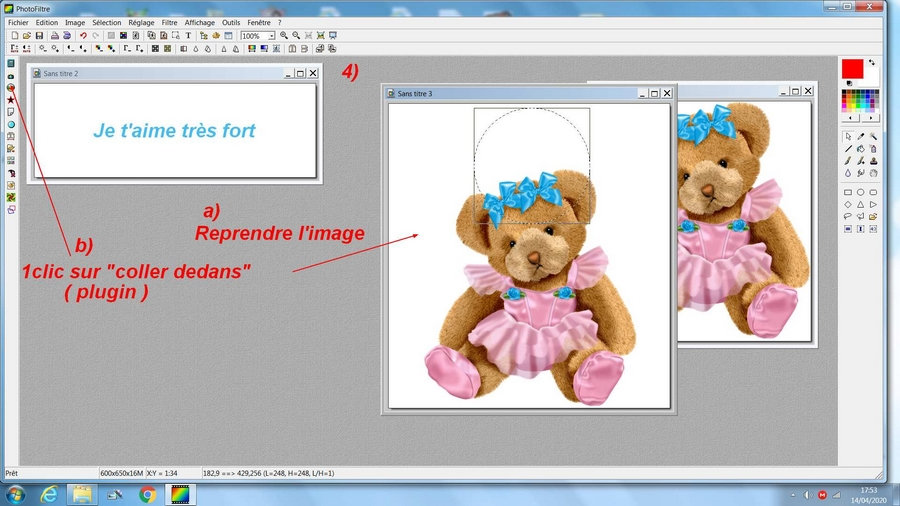Open the ? help menu
Screen dimensions: 900x506
pos(280,22)
